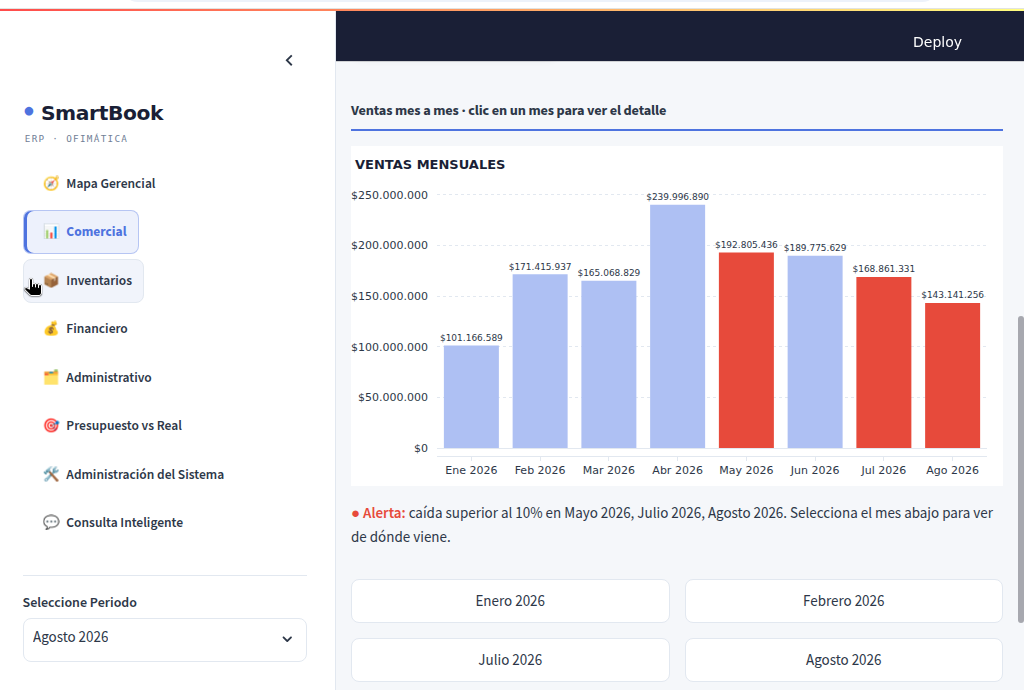This screenshot has height=690, width=1024.
Task: Open the Seleccione Periodo dropdown showing Agosto 2026
Action: pyautogui.click(x=165, y=640)
